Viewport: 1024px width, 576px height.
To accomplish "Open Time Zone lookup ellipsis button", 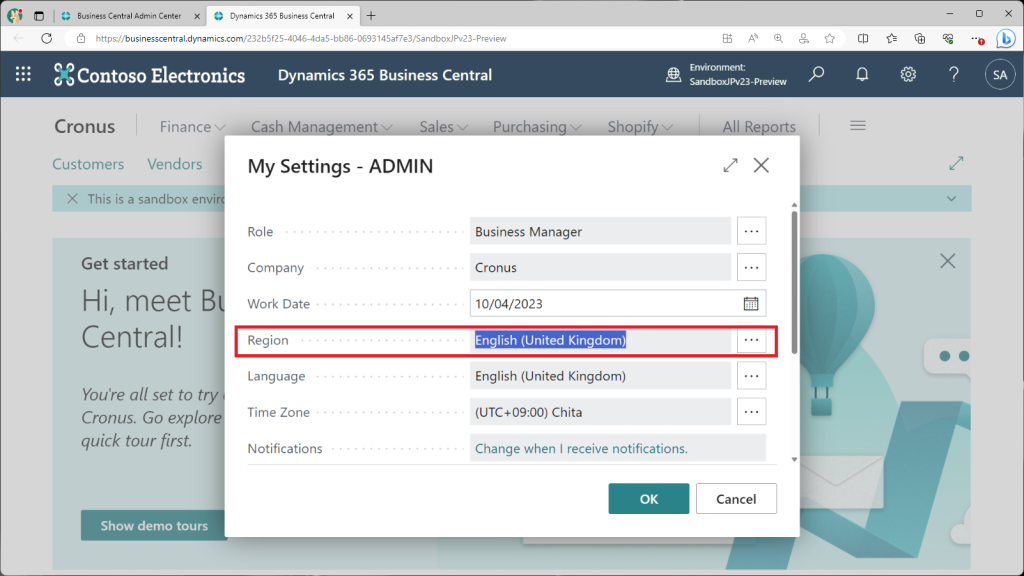I will [x=752, y=411].
